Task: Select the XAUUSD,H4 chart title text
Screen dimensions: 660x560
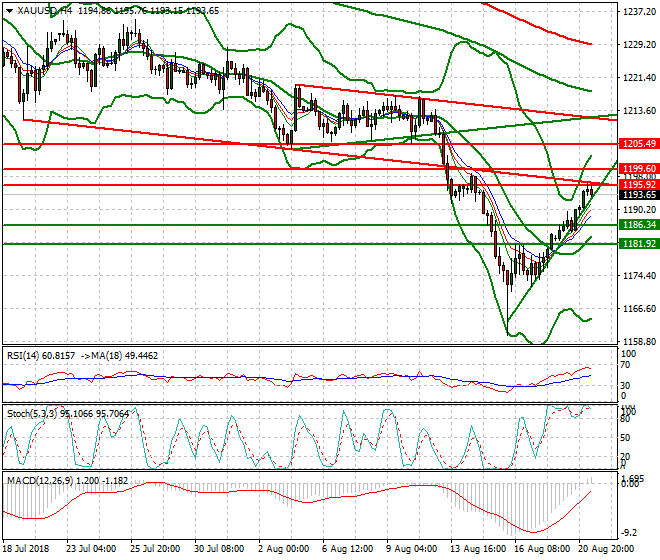Action: click(45, 11)
